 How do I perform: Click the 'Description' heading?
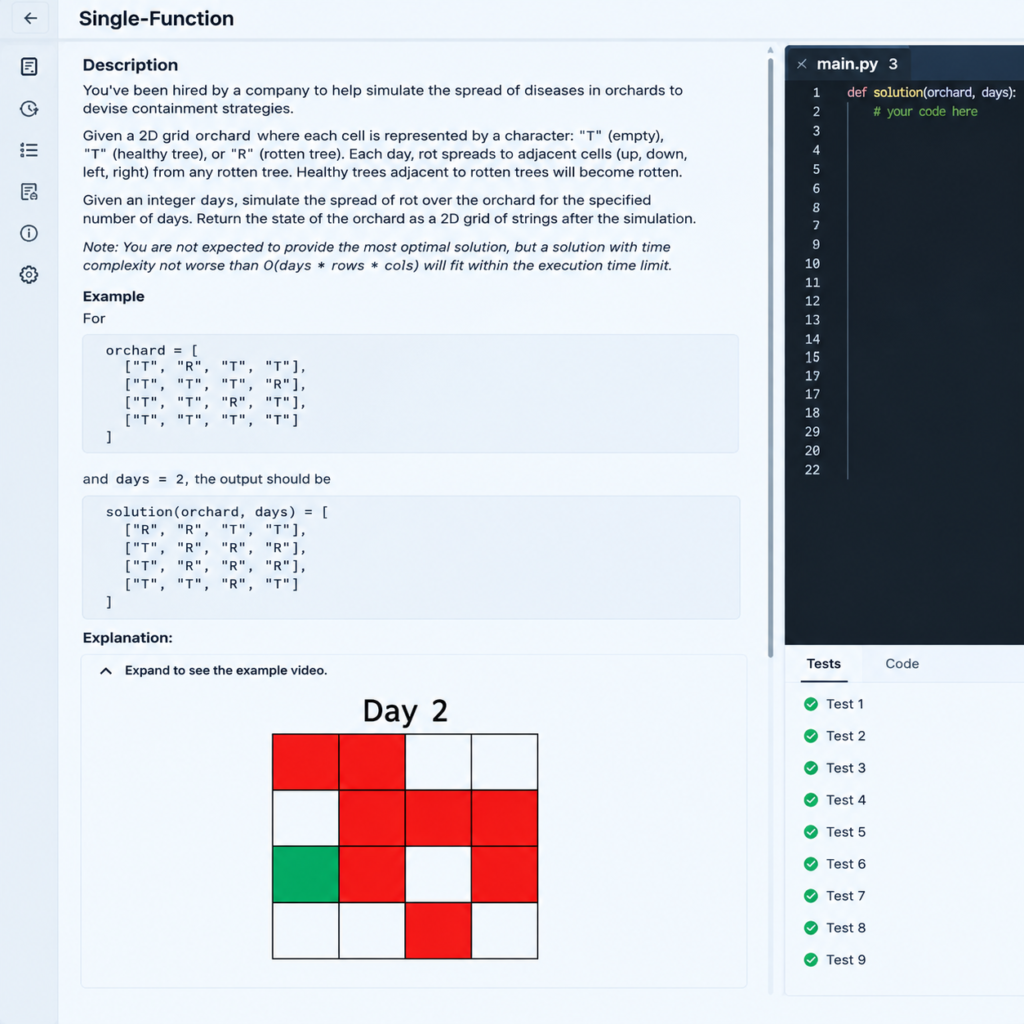[130, 65]
